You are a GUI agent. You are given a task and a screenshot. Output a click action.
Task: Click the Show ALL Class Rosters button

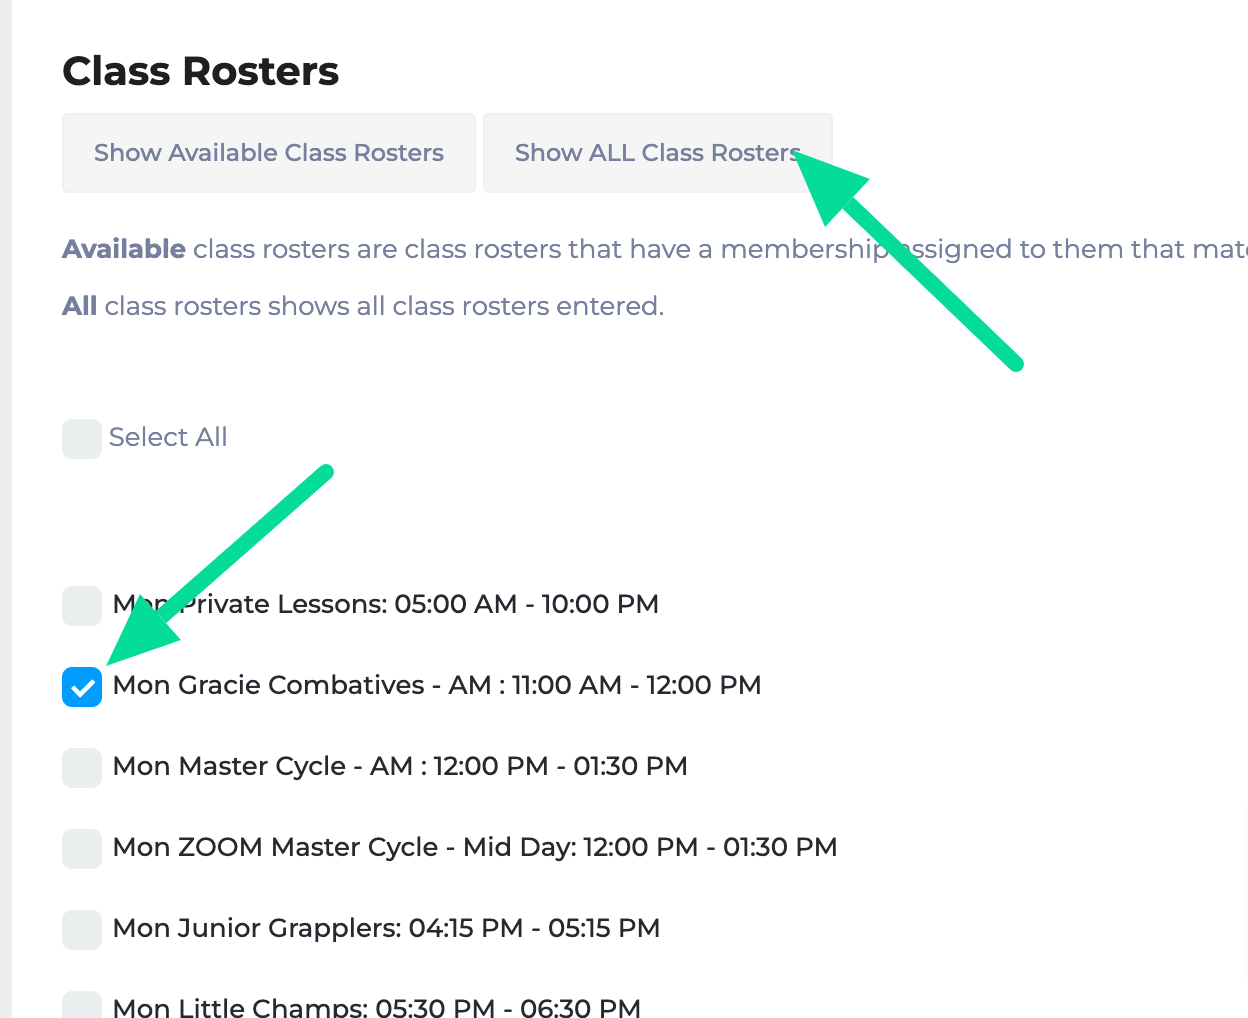pos(657,152)
